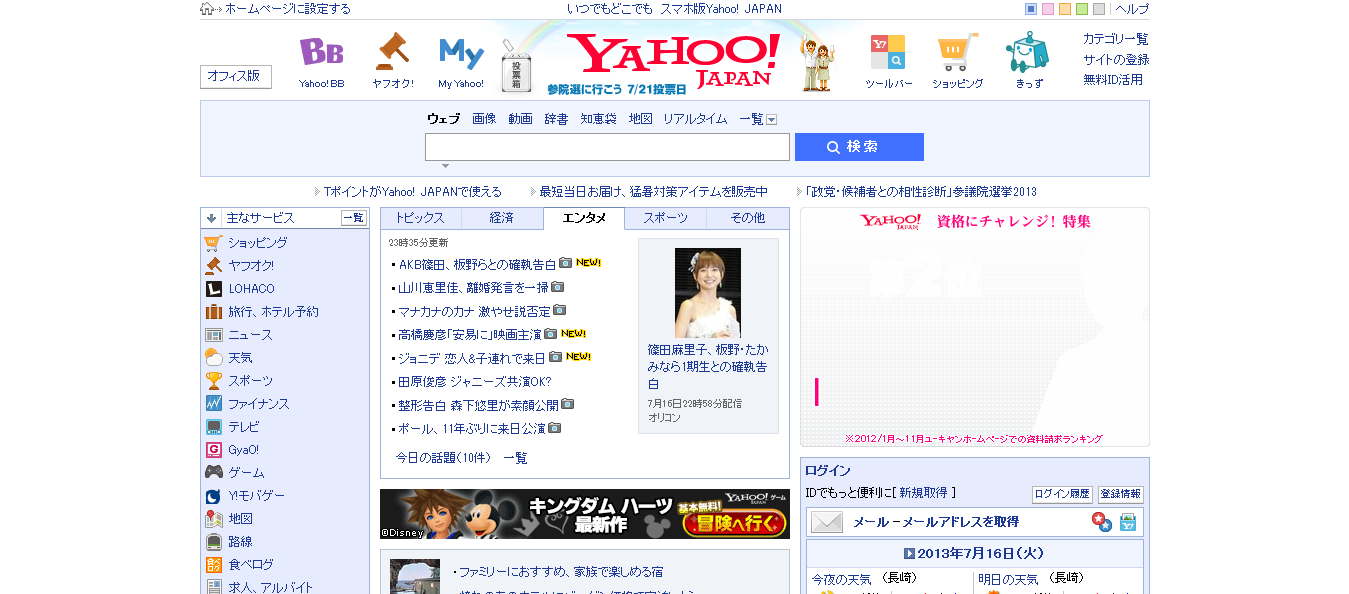This screenshot has width=1349, height=594.
Task: Collapse the 主なサービス arrow
Action: (x=211, y=218)
